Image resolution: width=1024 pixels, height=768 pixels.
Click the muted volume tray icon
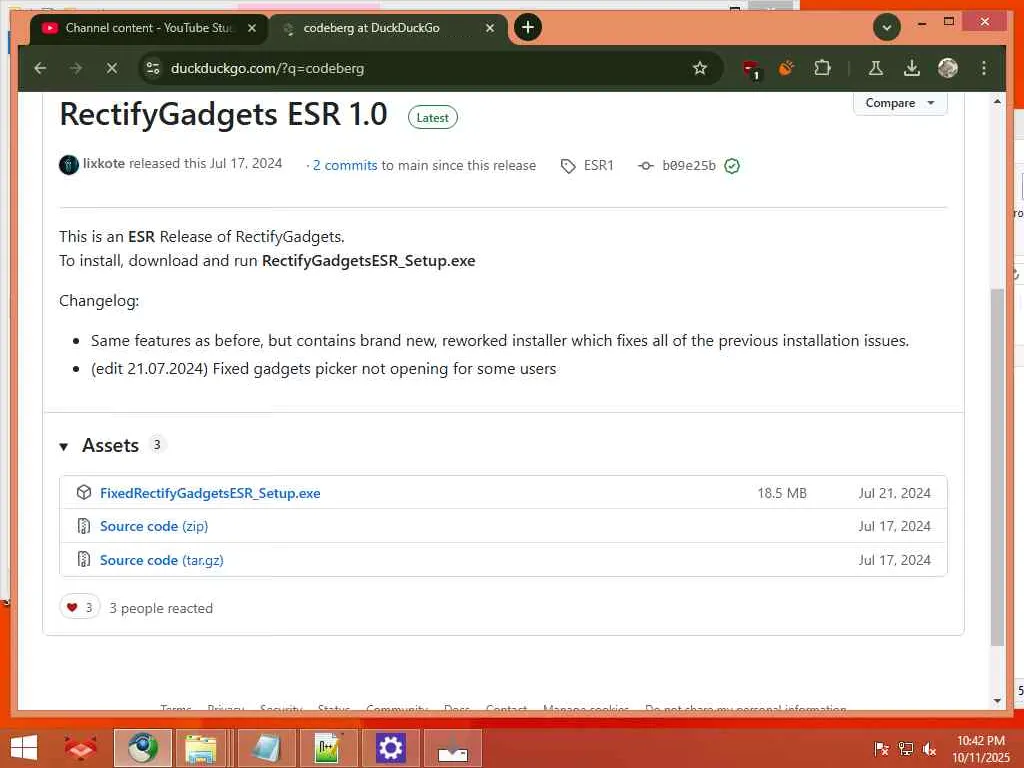(929, 749)
